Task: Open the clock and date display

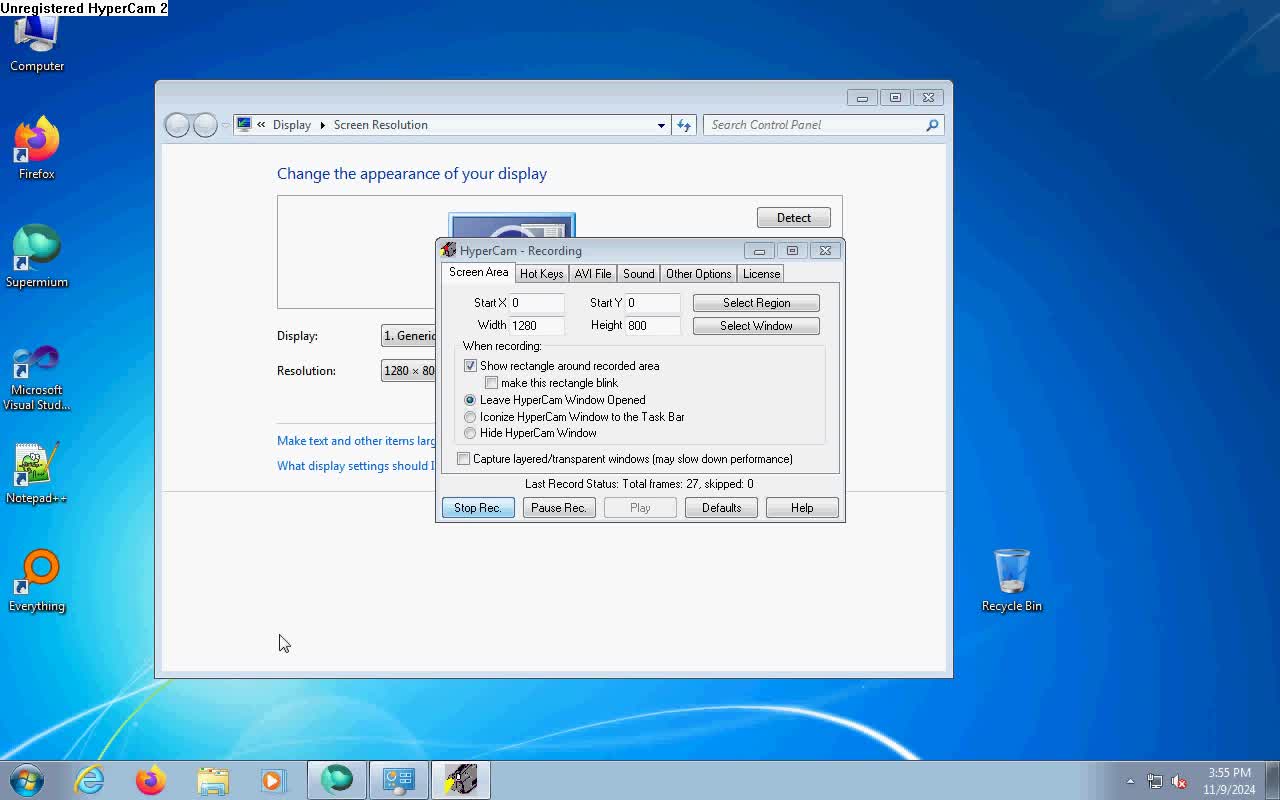Action: tap(1229, 781)
